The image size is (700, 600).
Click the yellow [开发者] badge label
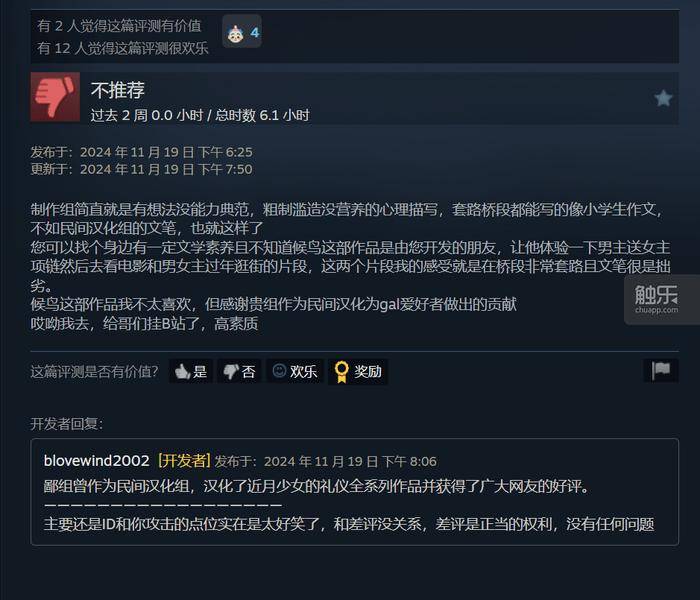point(184,461)
